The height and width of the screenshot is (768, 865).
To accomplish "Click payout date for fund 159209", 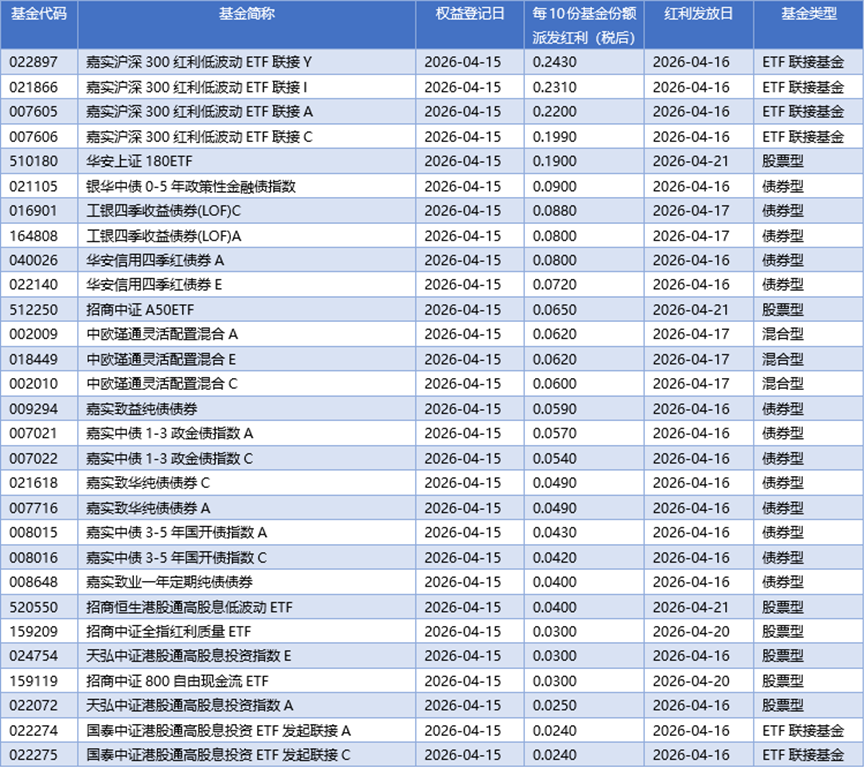I will 691,632.
